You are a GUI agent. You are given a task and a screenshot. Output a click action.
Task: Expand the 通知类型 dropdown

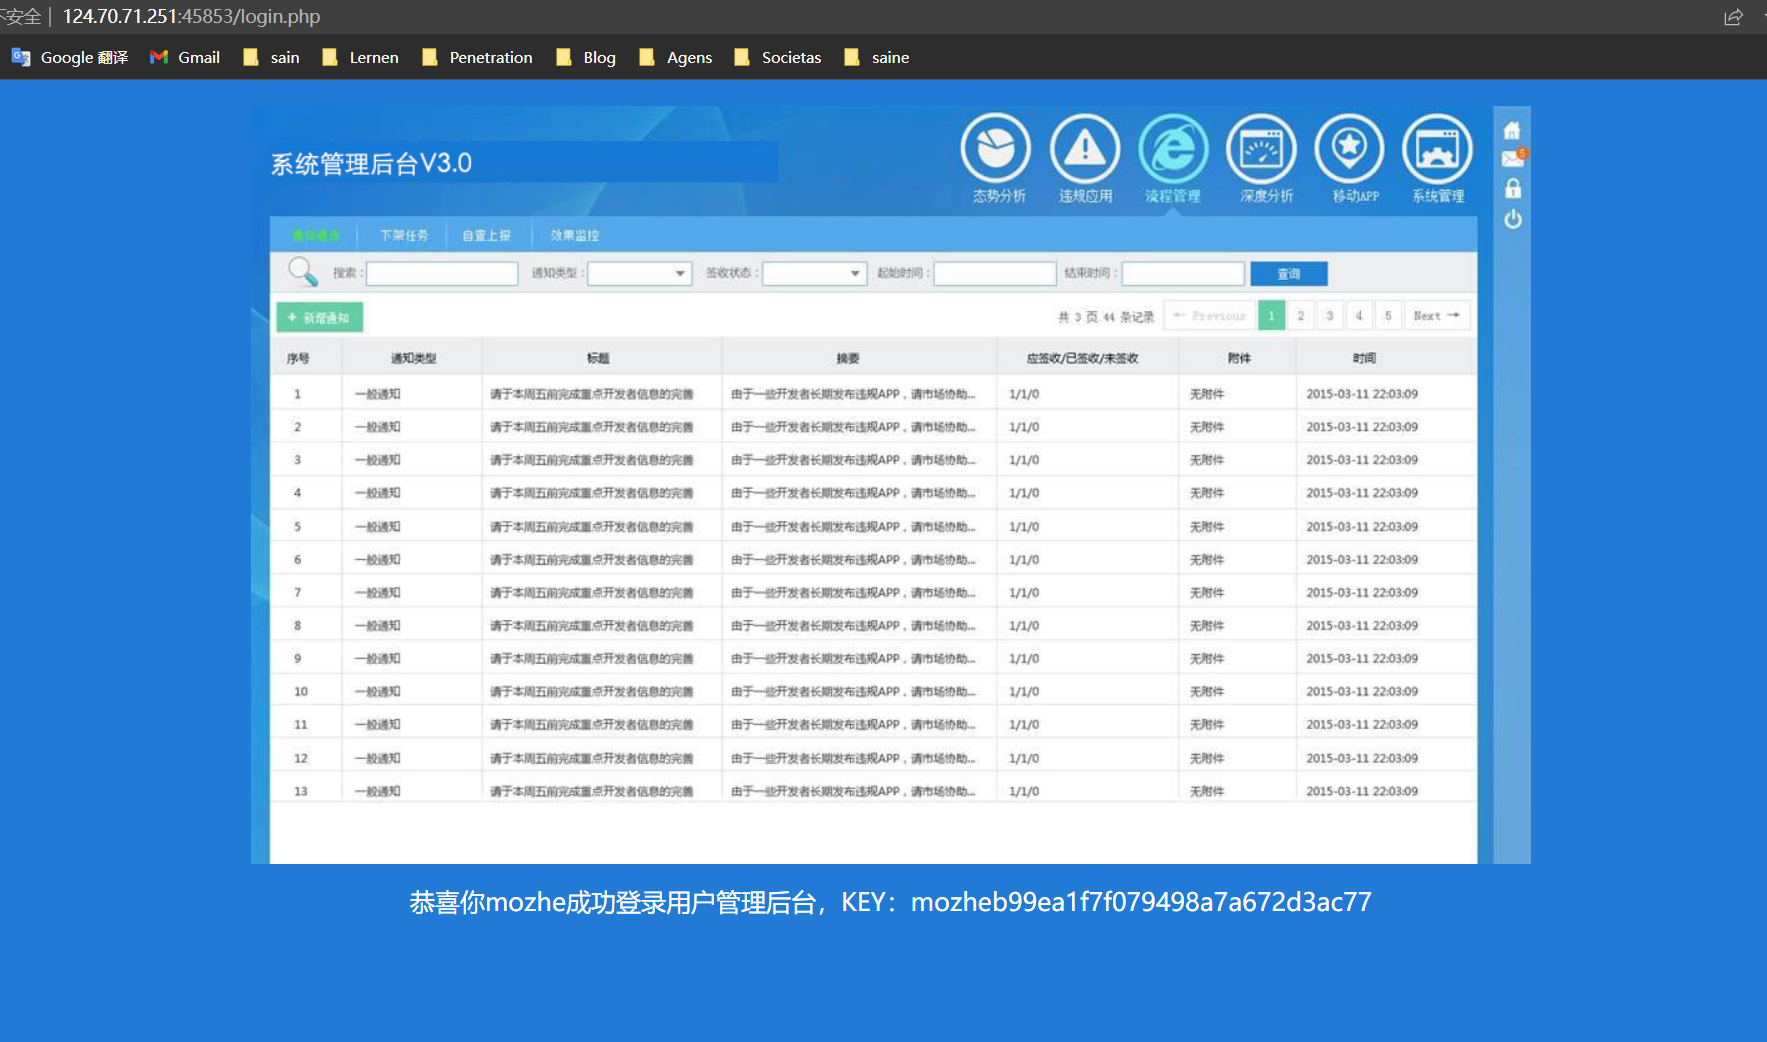coord(640,273)
